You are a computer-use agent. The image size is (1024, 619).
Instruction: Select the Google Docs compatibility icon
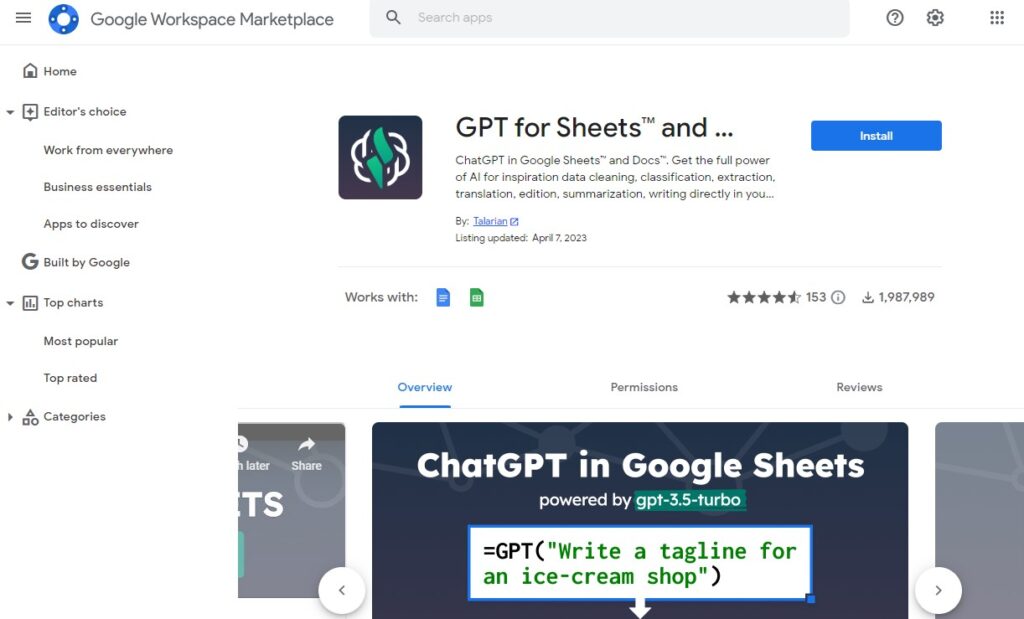(442, 297)
